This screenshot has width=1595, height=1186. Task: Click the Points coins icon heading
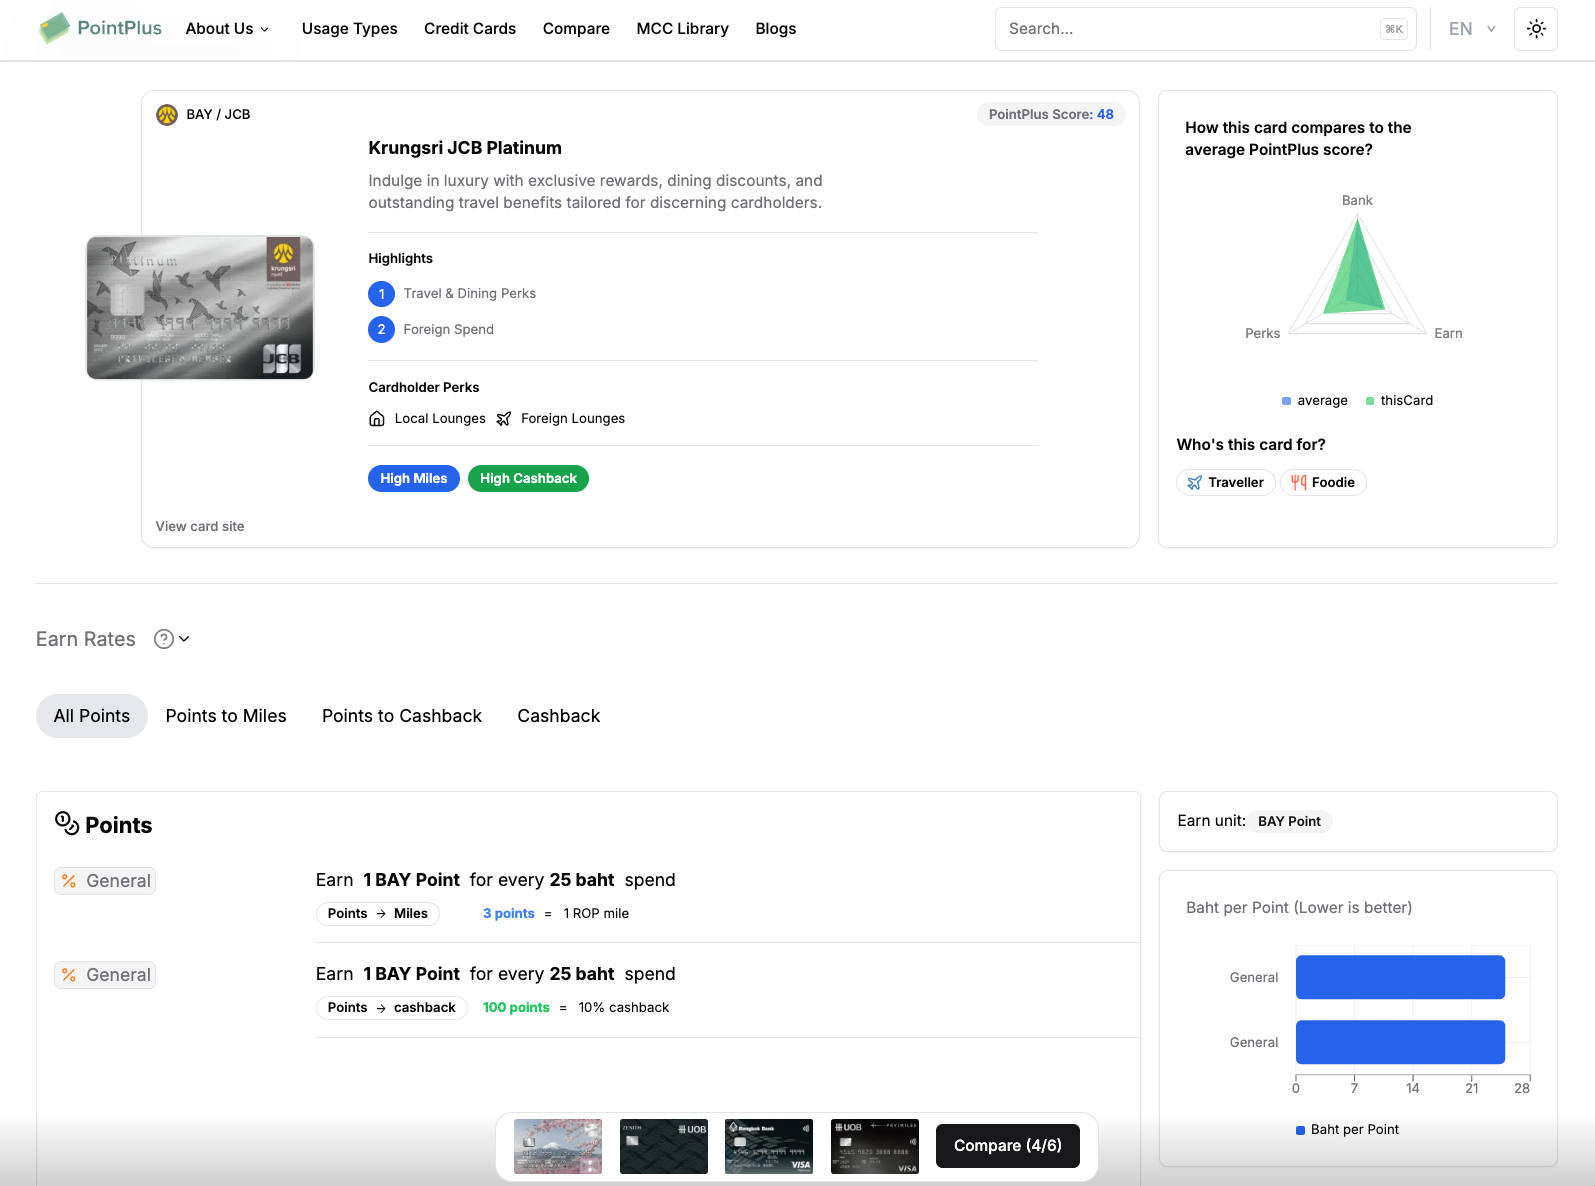pos(67,823)
